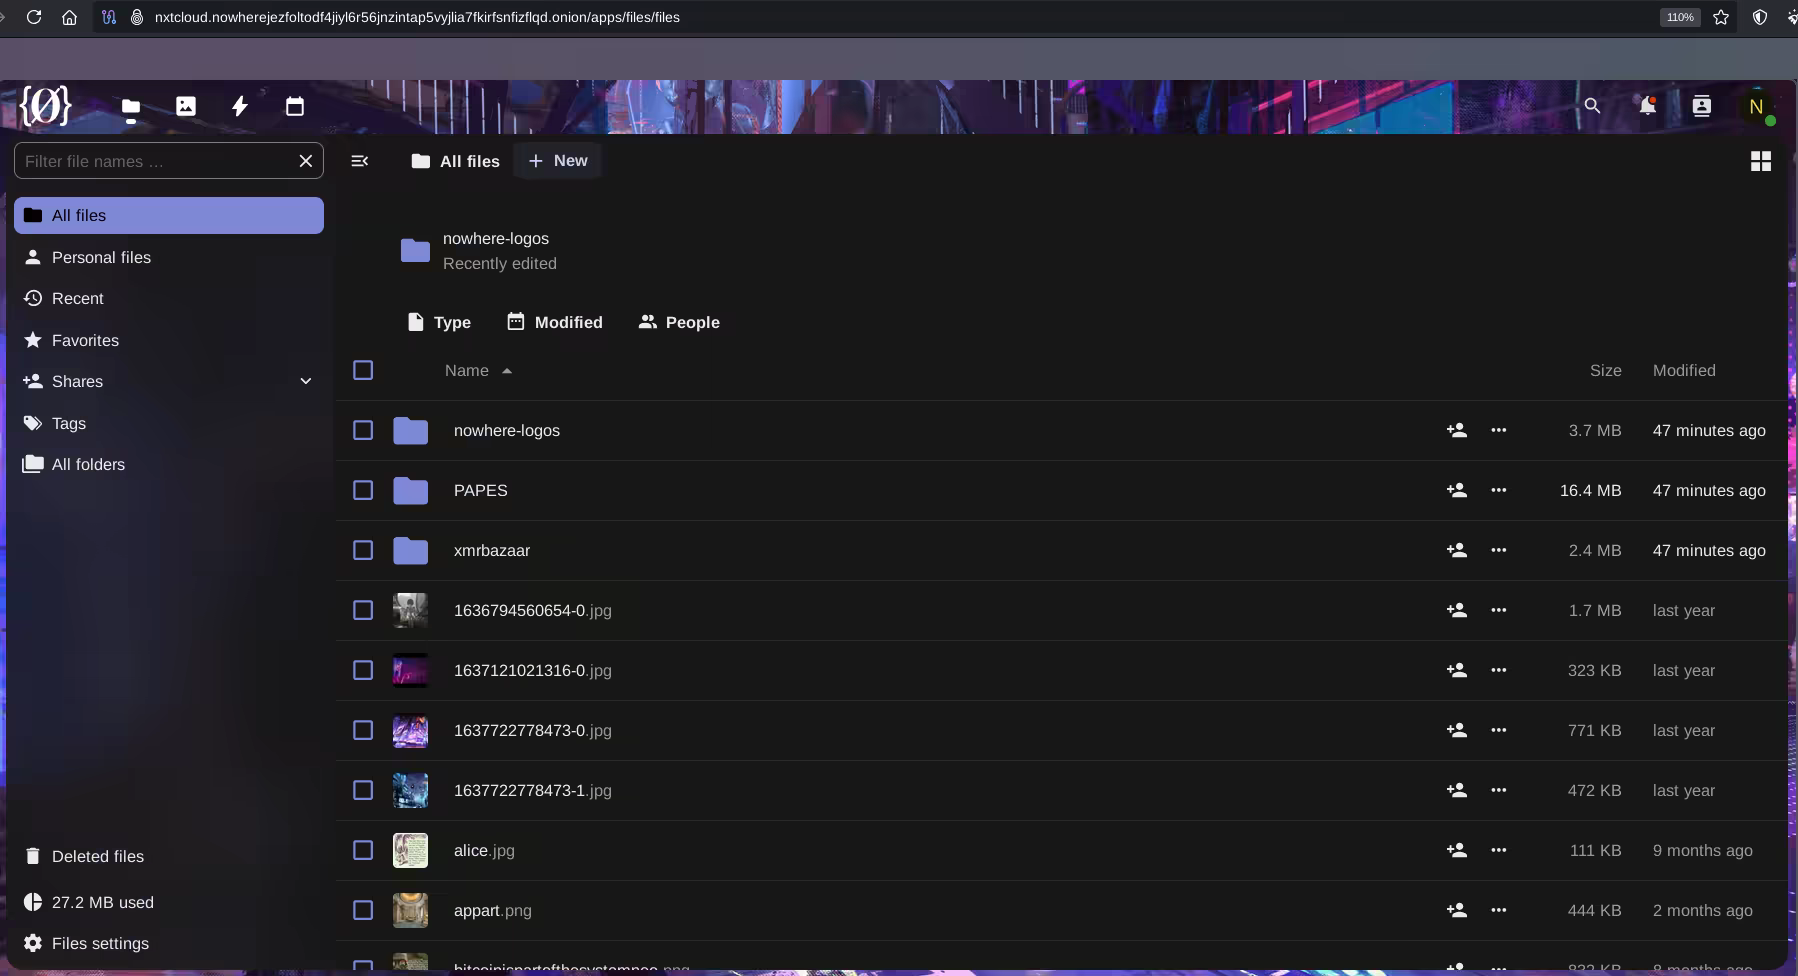
Task: Open the xmrbazaar folder
Action: pyautogui.click(x=492, y=550)
